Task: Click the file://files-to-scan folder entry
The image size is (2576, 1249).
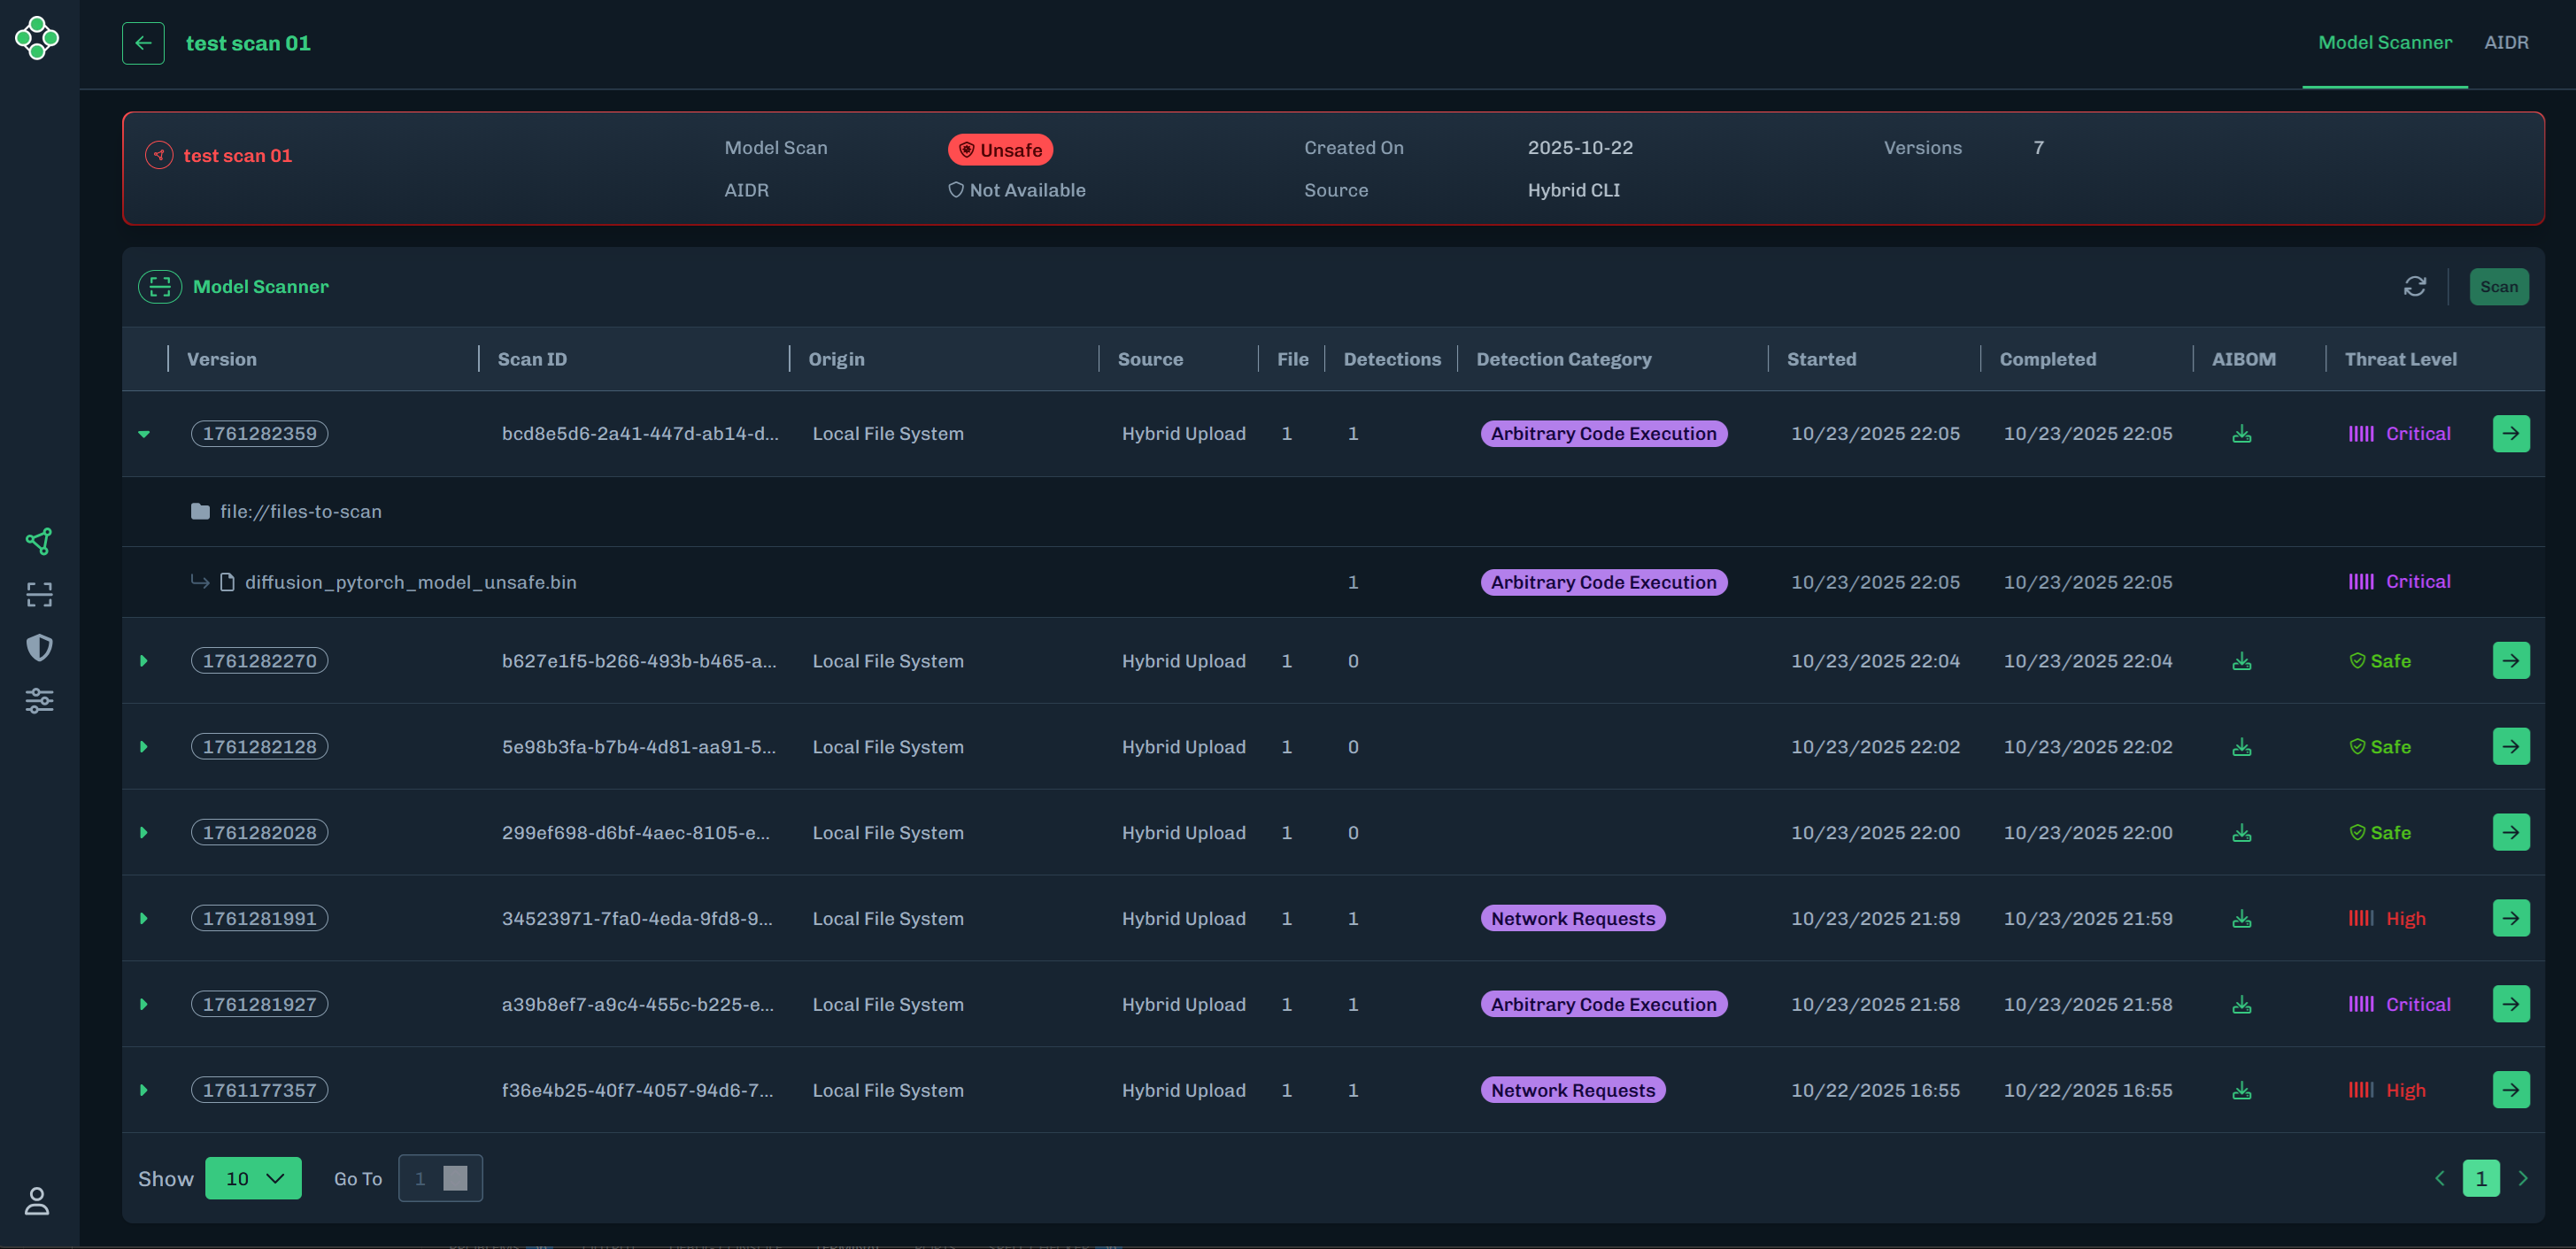Action: pos(300,511)
